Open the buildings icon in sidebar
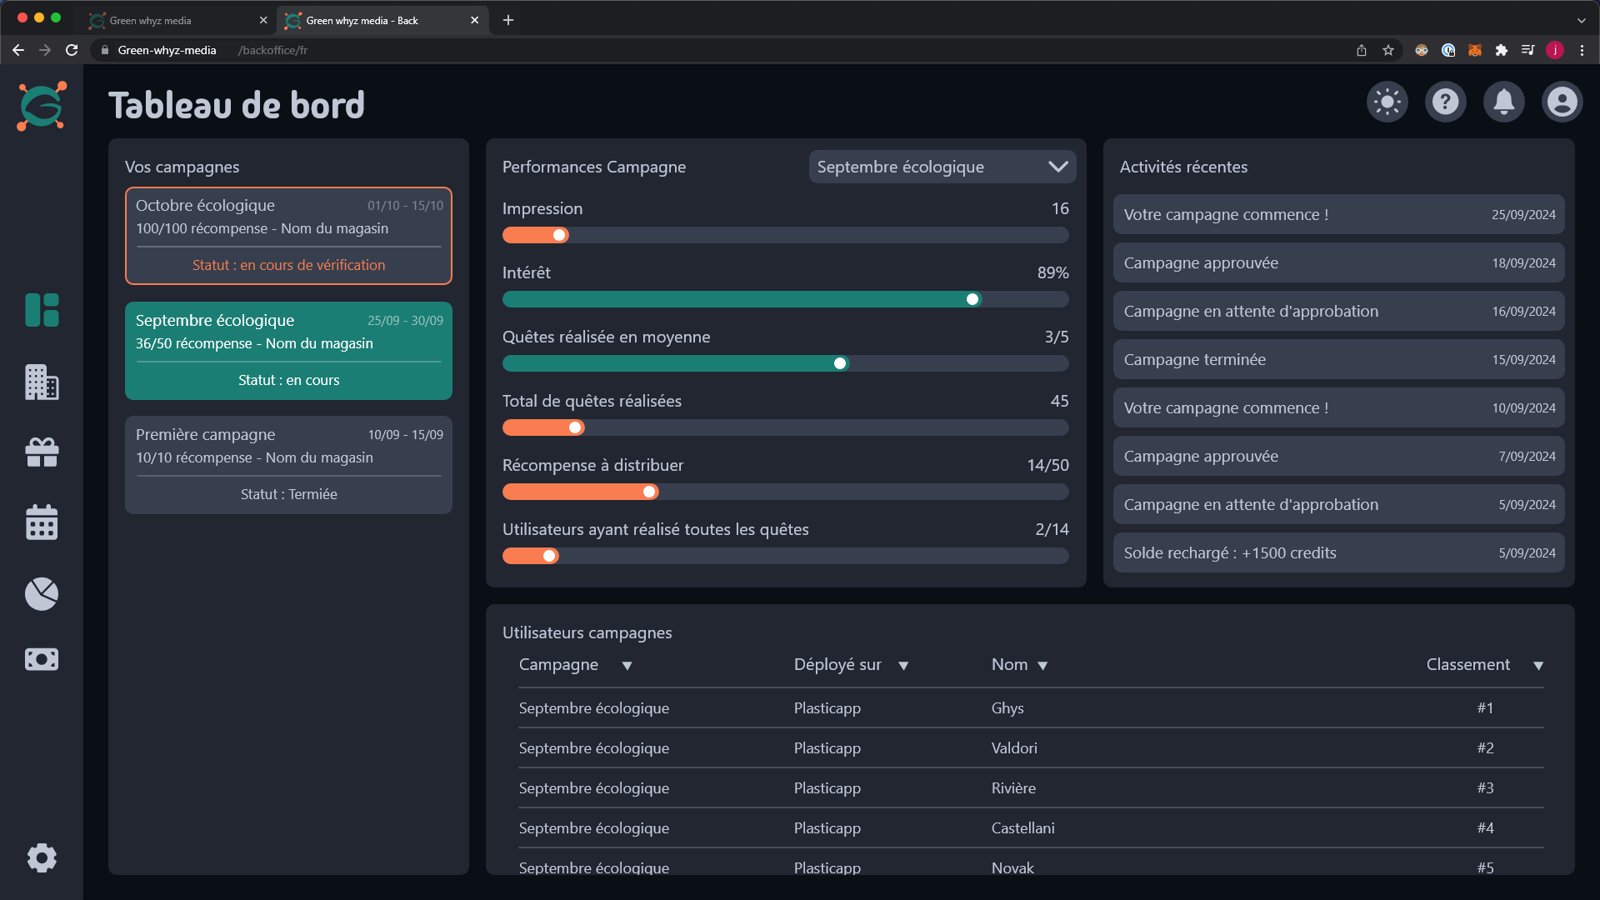Image resolution: width=1600 pixels, height=900 pixels. coord(42,382)
